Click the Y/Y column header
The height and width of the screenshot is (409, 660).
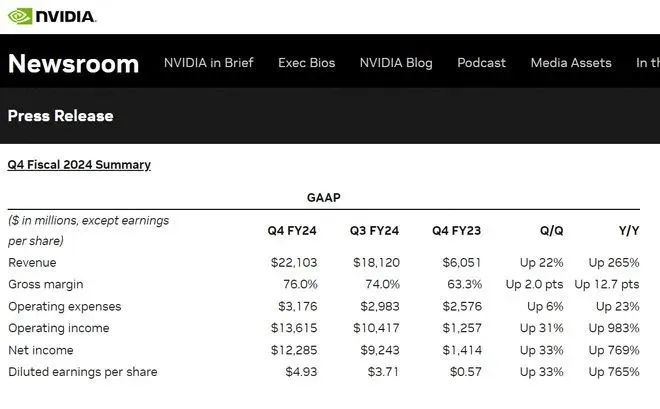click(630, 231)
